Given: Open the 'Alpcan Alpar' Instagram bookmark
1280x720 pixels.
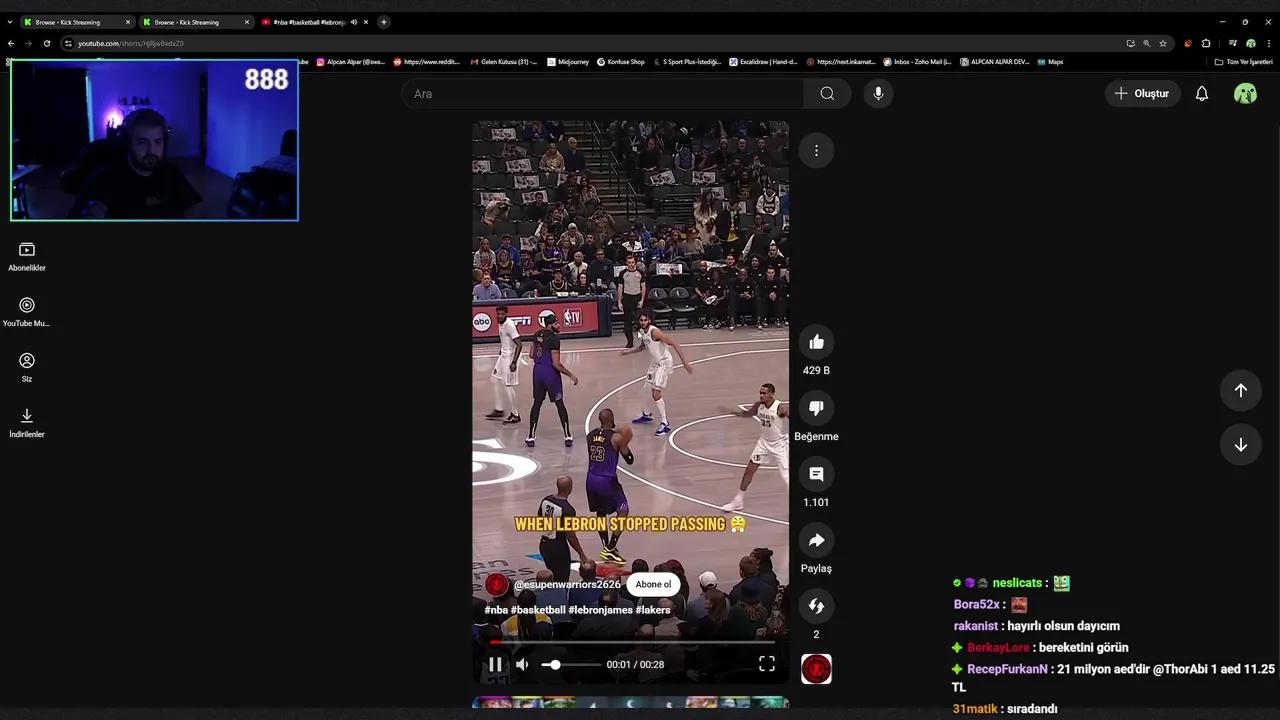Looking at the screenshot, I should (351, 62).
